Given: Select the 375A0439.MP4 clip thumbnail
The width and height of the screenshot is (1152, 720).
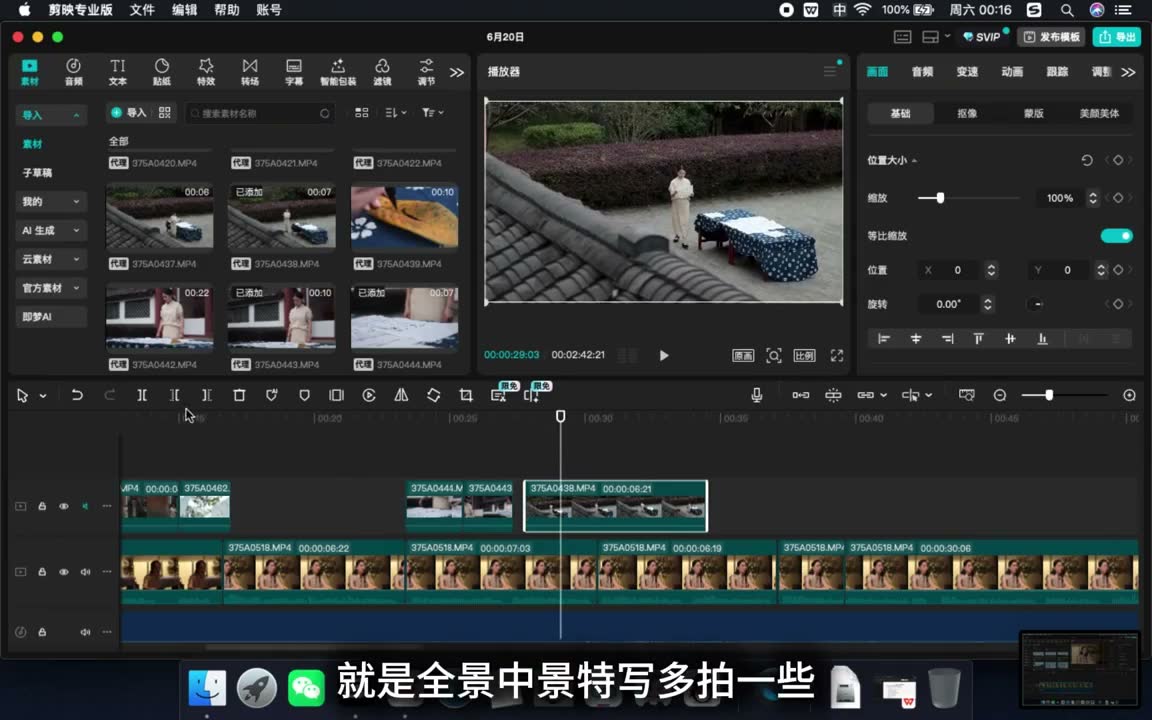Looking at the screenshot, I should pyautogui.click(x=404, y=216).
